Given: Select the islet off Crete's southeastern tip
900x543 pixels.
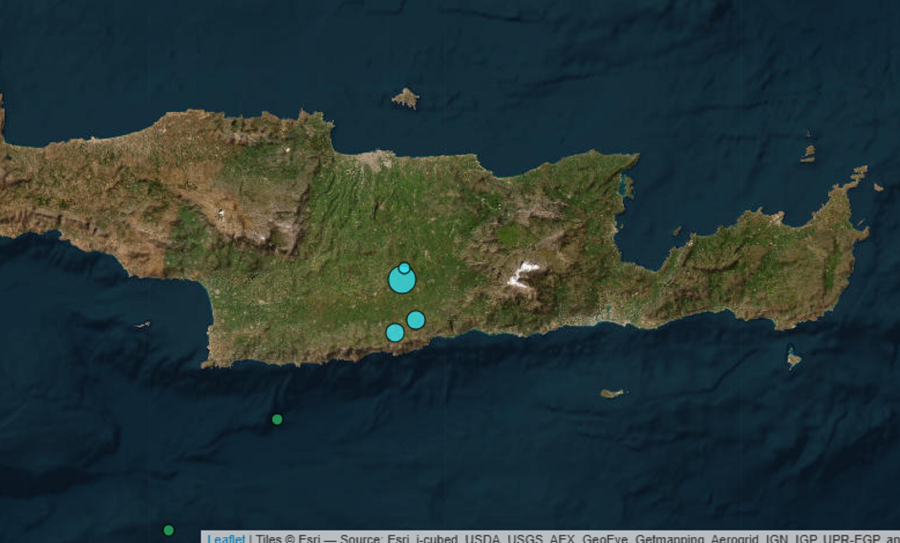Looking at the screenshot, I should pos(793,359).
